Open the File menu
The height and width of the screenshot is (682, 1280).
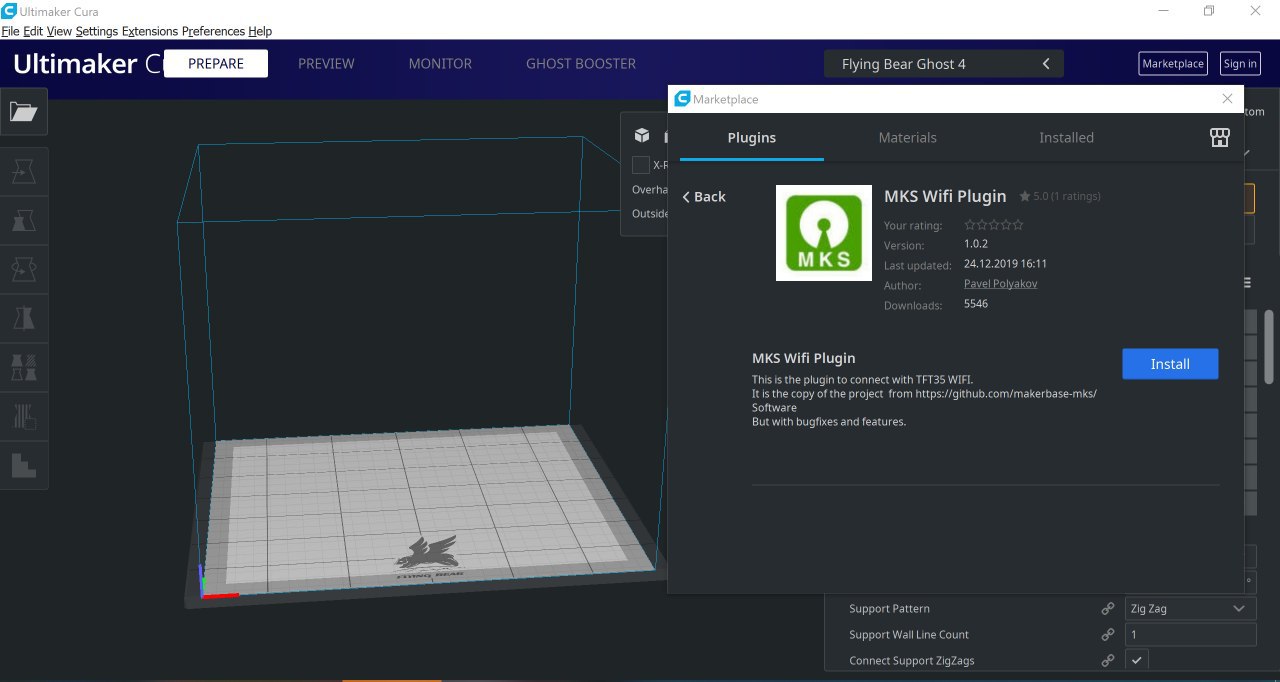coord(10,31)
